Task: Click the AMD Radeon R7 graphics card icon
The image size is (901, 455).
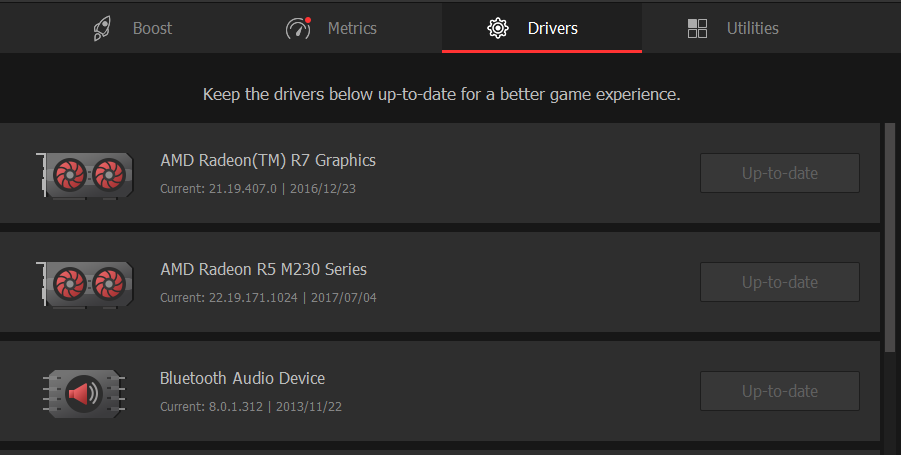Action: click(x=84, y=173)
